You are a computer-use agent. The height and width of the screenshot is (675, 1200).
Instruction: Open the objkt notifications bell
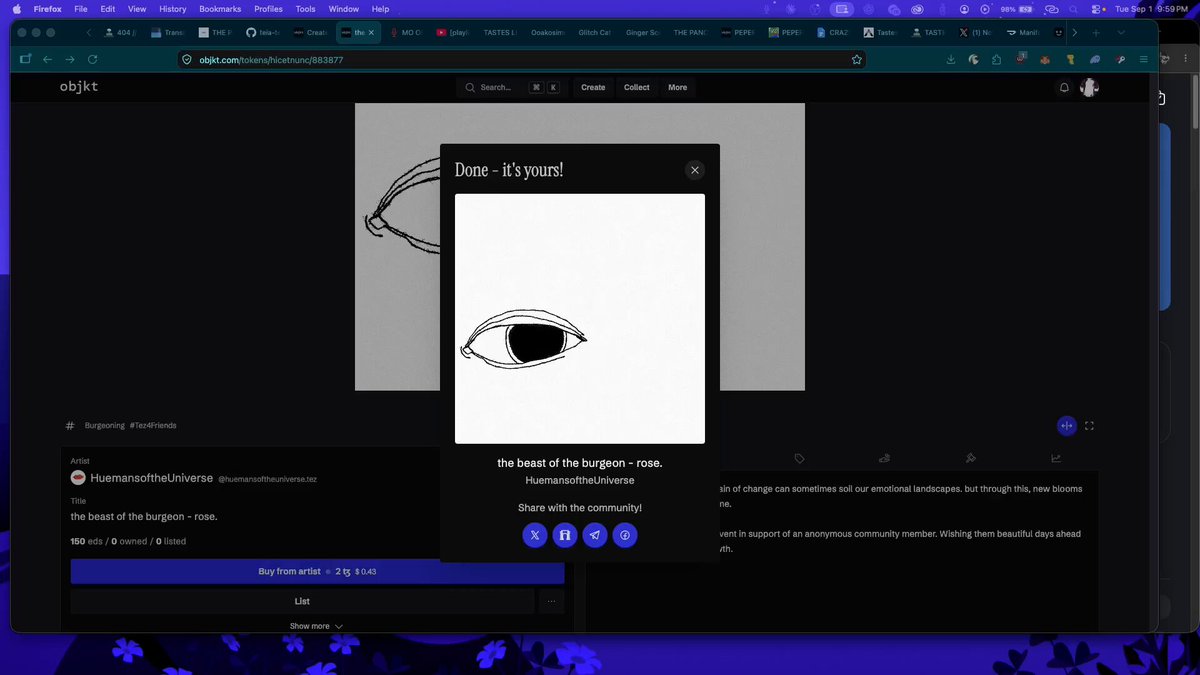[1065, 88]
